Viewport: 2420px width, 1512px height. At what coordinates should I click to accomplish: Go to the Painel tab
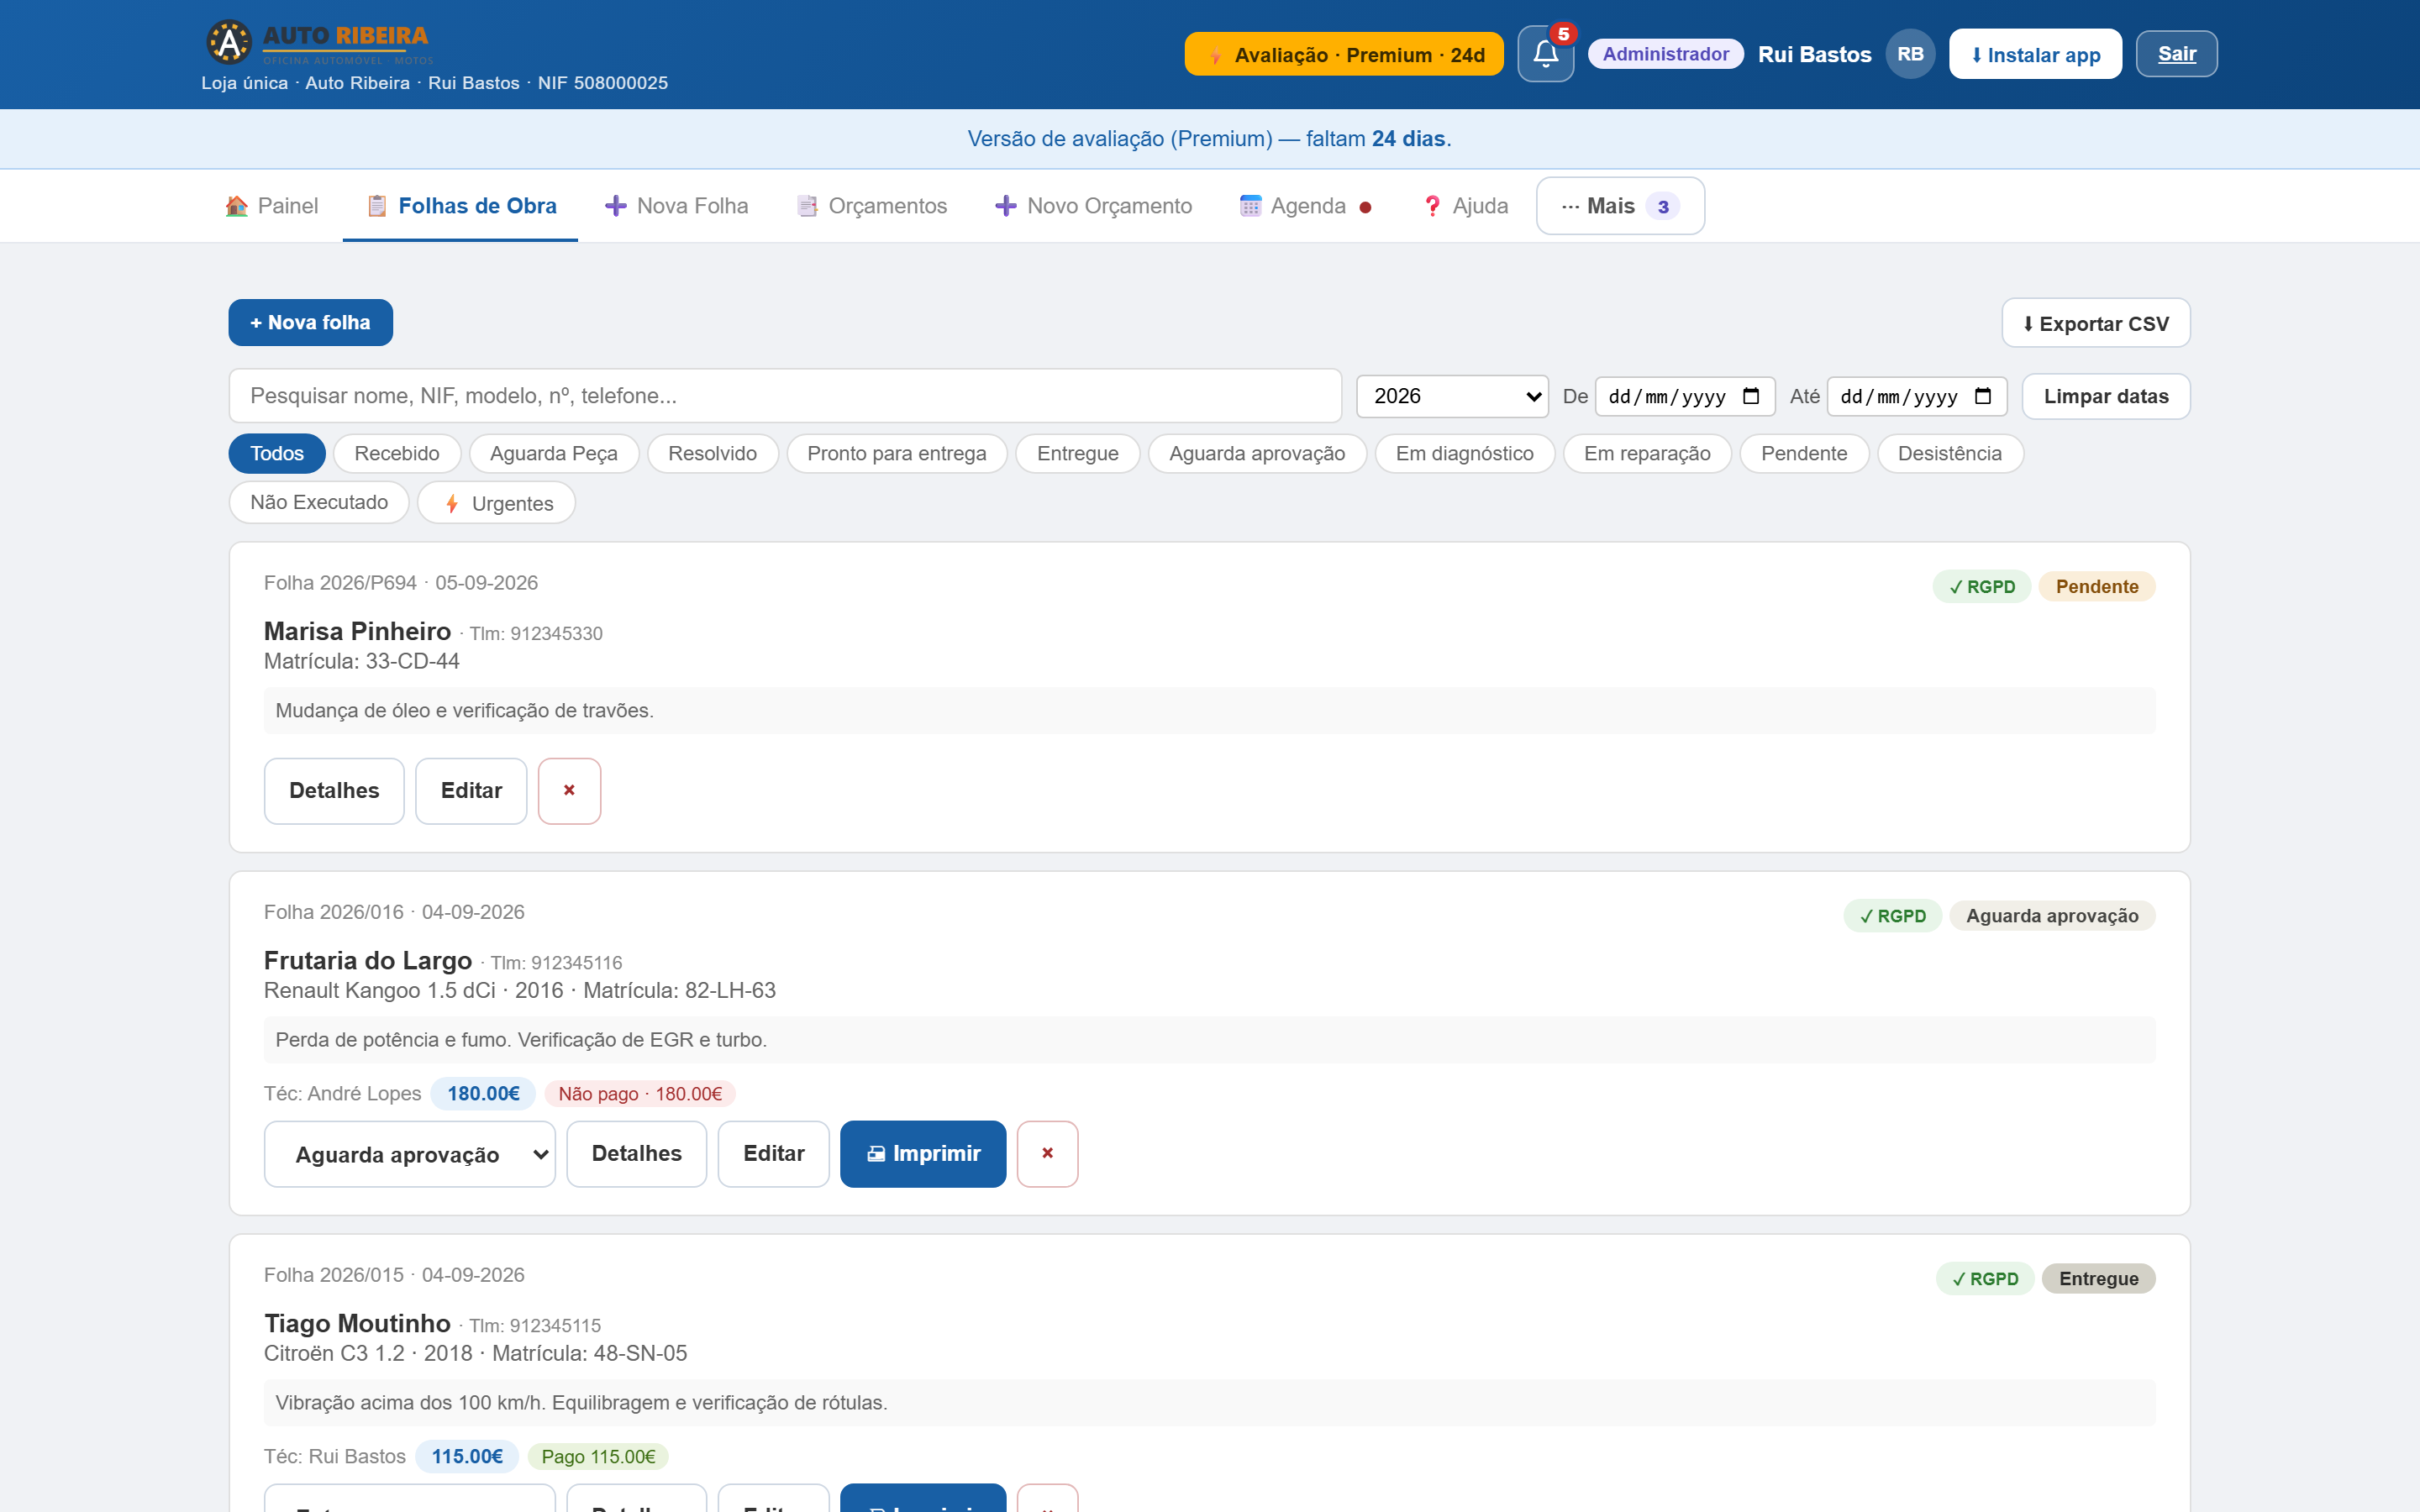pos(272,206)
